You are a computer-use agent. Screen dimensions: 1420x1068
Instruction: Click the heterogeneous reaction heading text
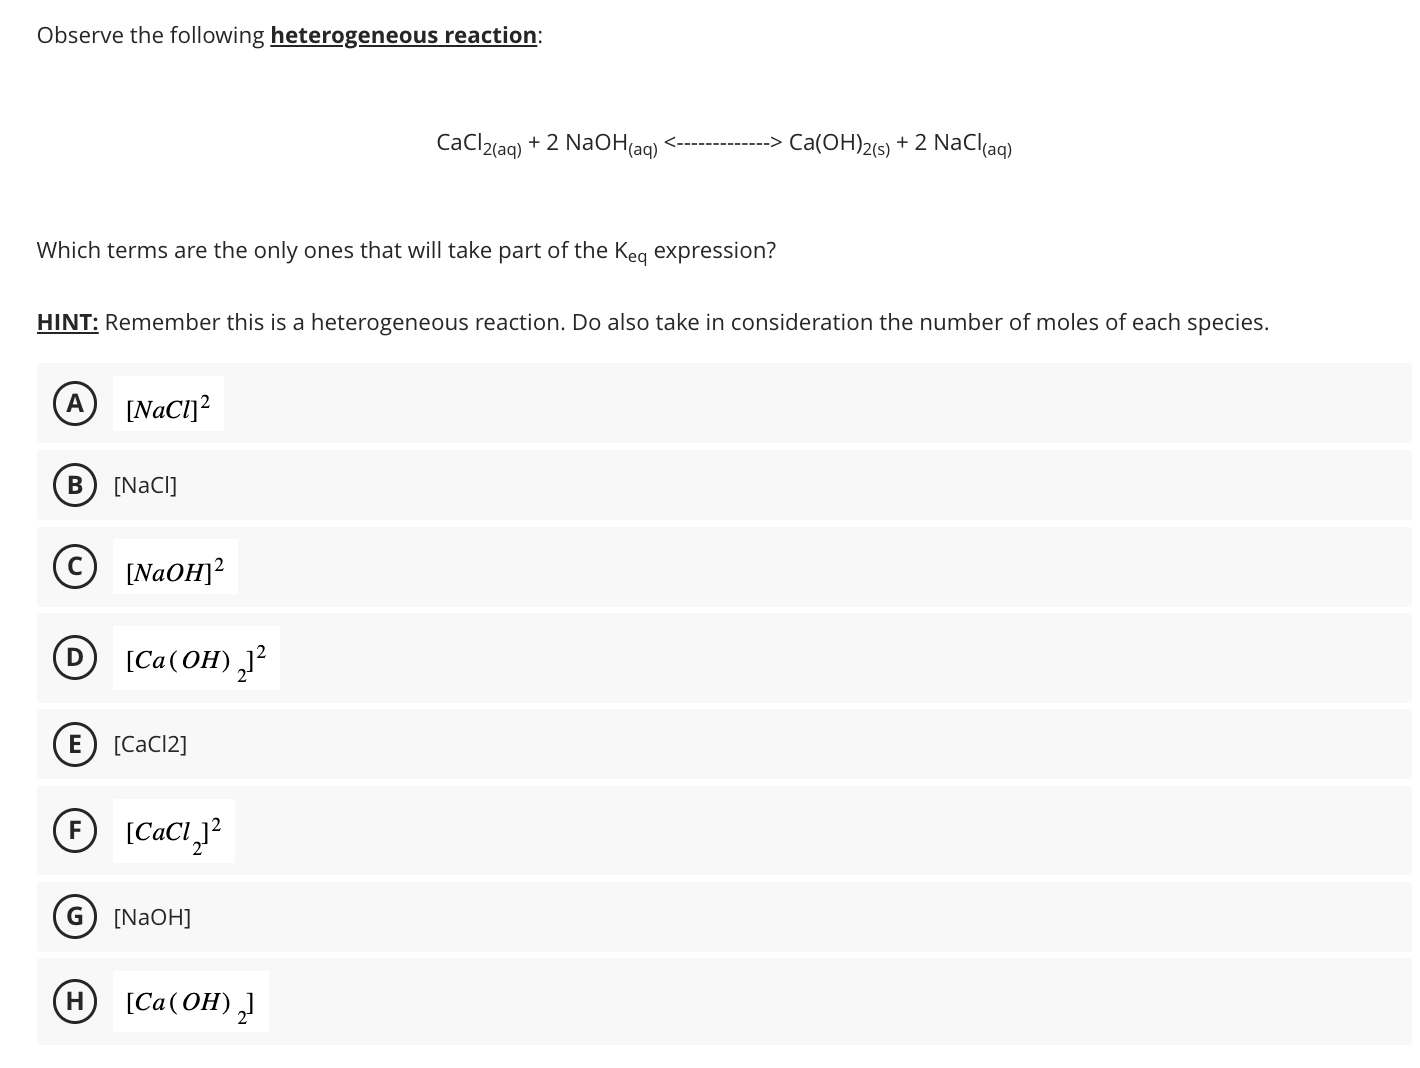tap(402, 35)
